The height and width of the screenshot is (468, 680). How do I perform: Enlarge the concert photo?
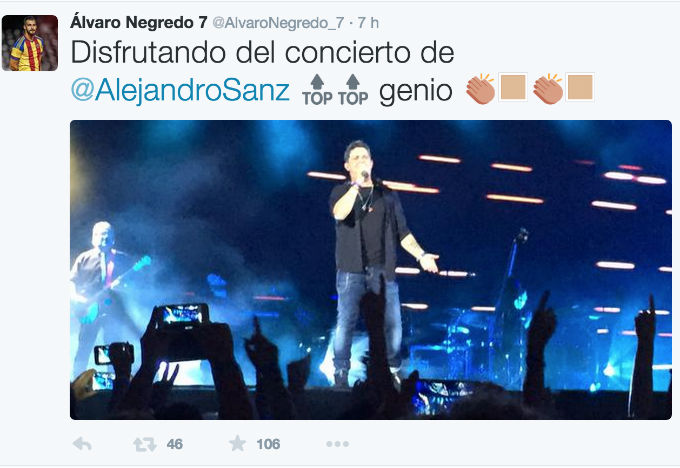click(x=371, y=269)
